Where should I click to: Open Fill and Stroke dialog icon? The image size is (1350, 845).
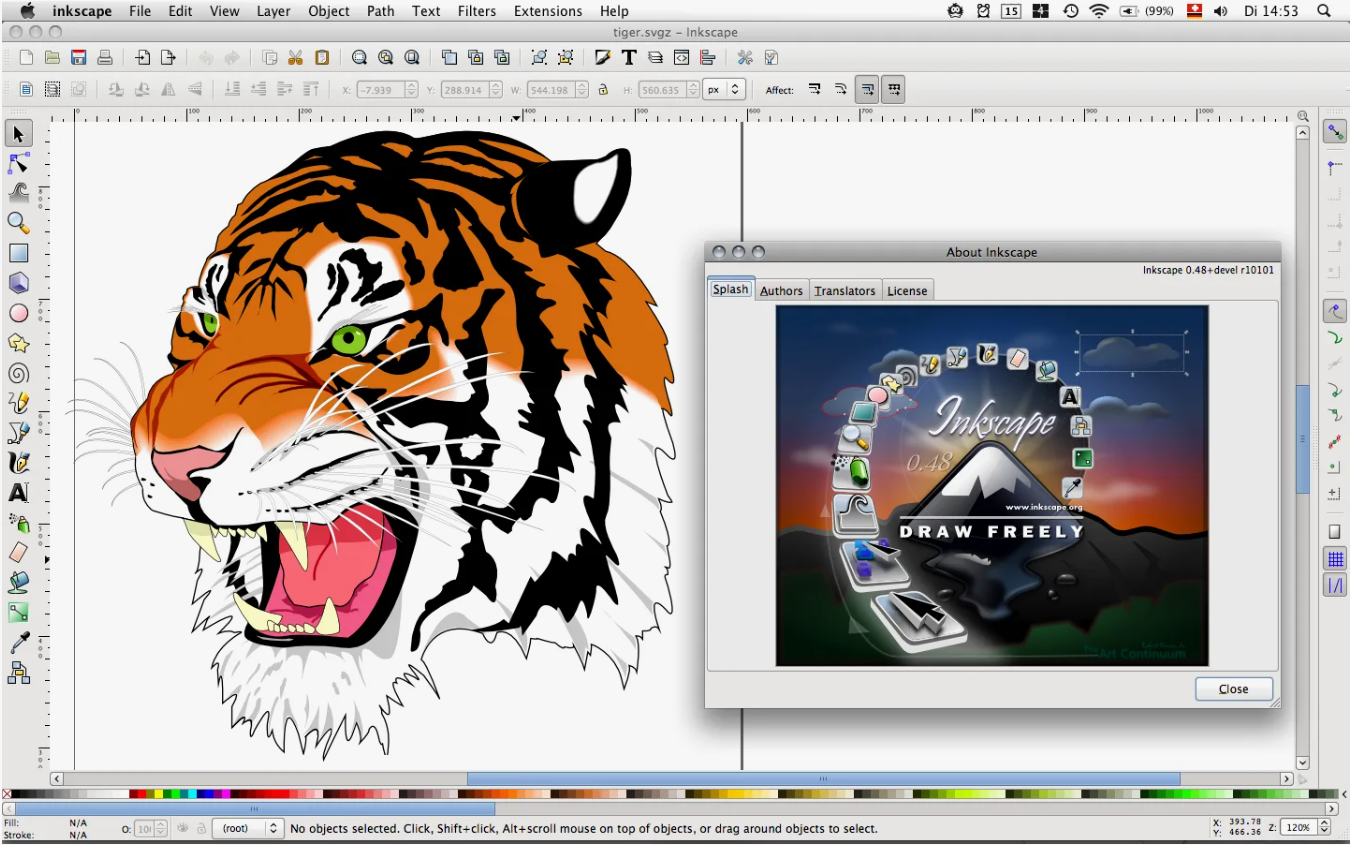(602, 58)
